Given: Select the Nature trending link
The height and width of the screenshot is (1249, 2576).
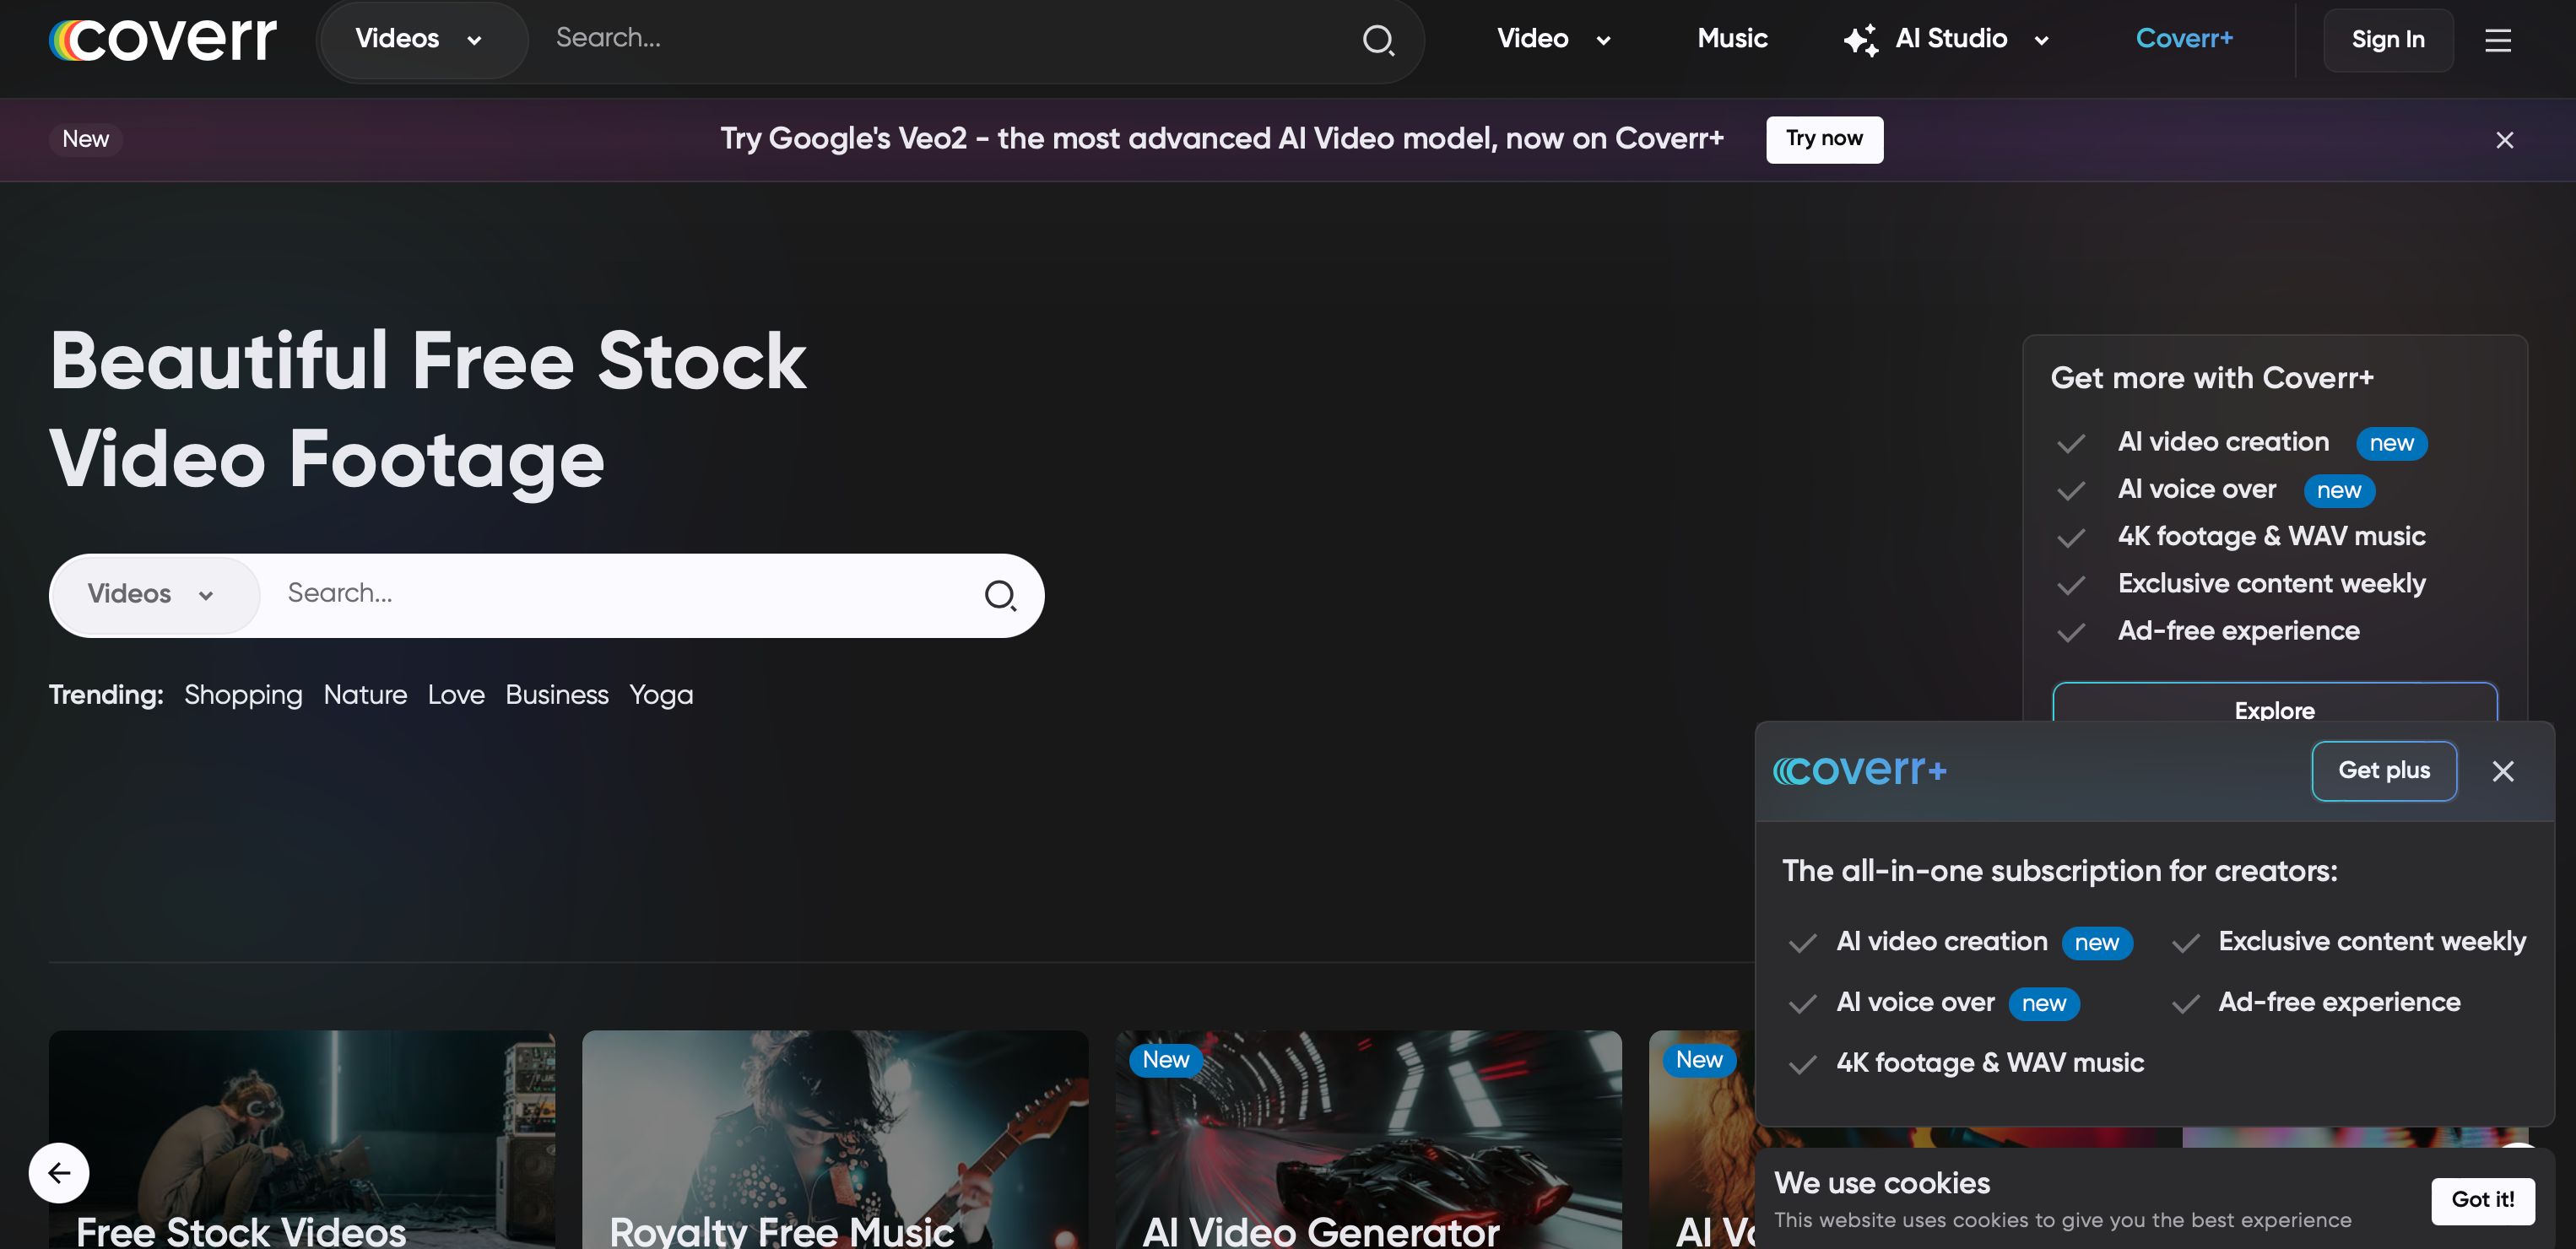Looking at the screenshot, I should 365,695.
